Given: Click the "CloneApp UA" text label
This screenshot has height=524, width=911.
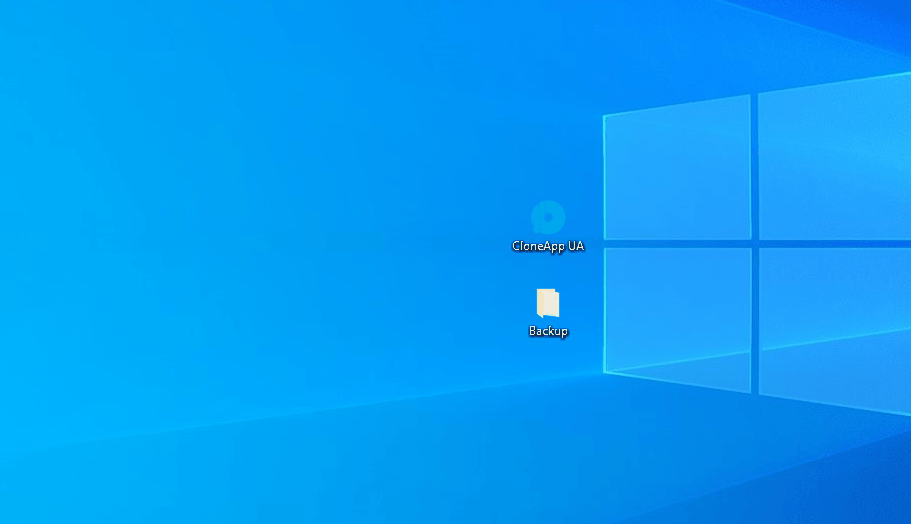Looking at the screenshot, I should [548, 246].
